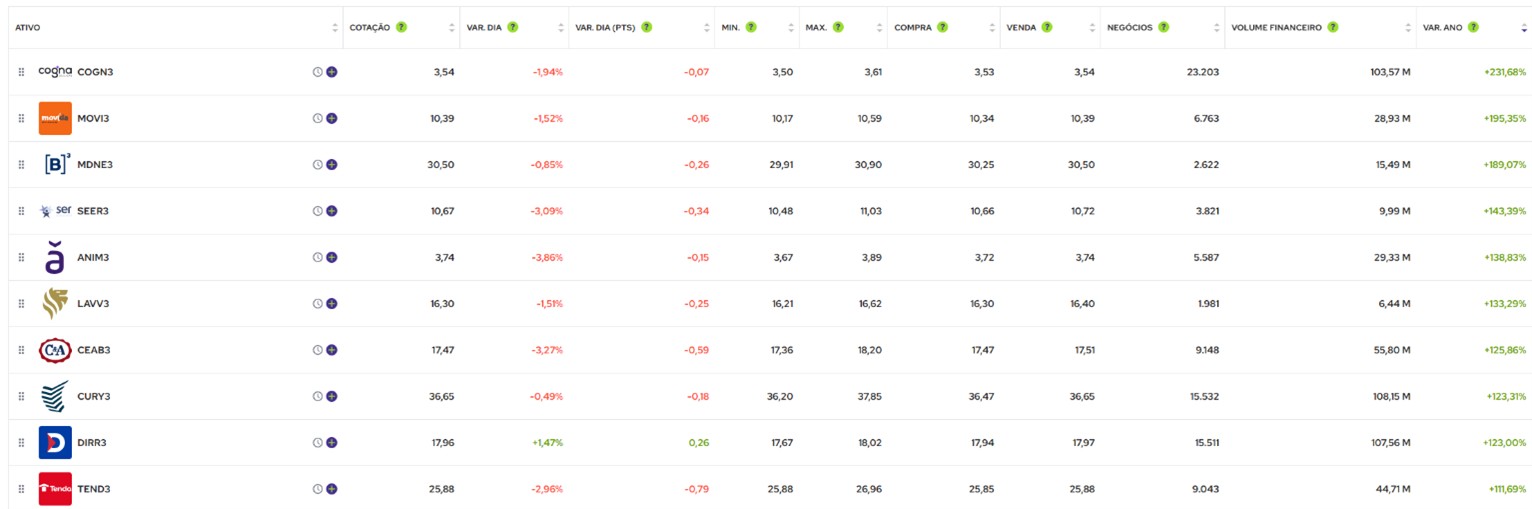Open the CEAB3 ticker link
1532x509 pixels.
click(x=94, y=350)
